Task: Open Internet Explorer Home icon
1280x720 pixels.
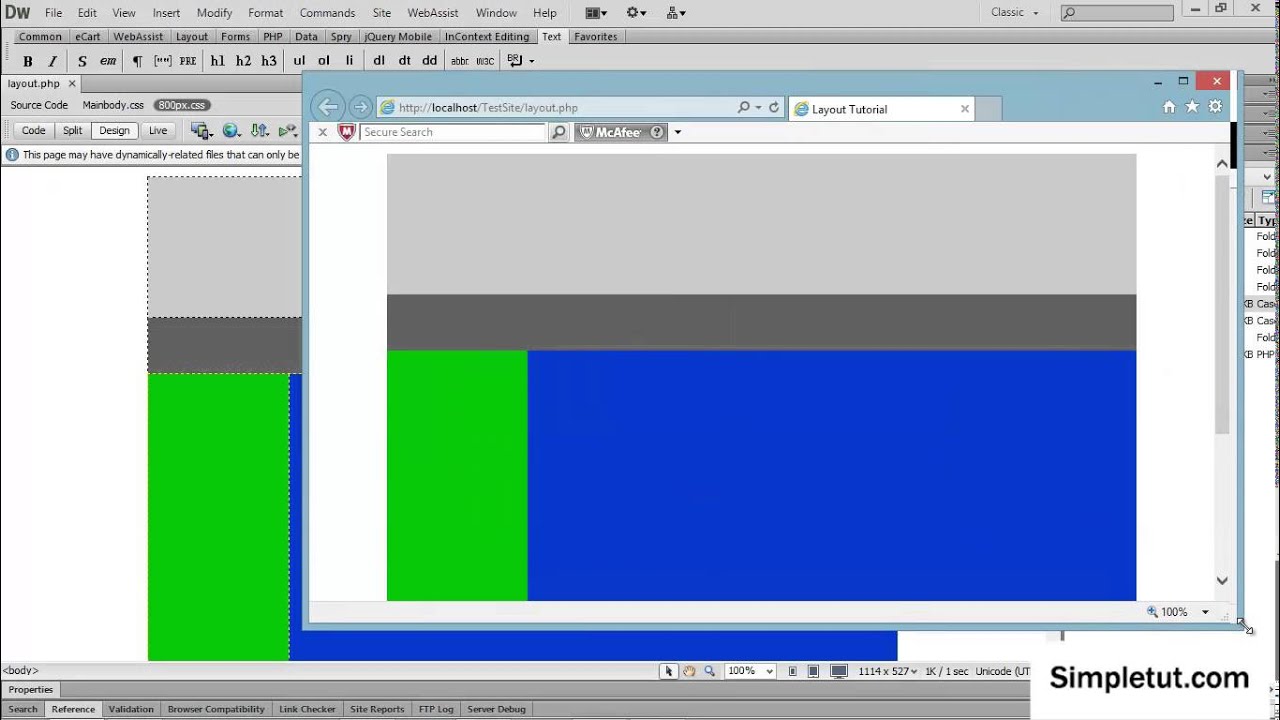Action: (x=1169, y=107)
